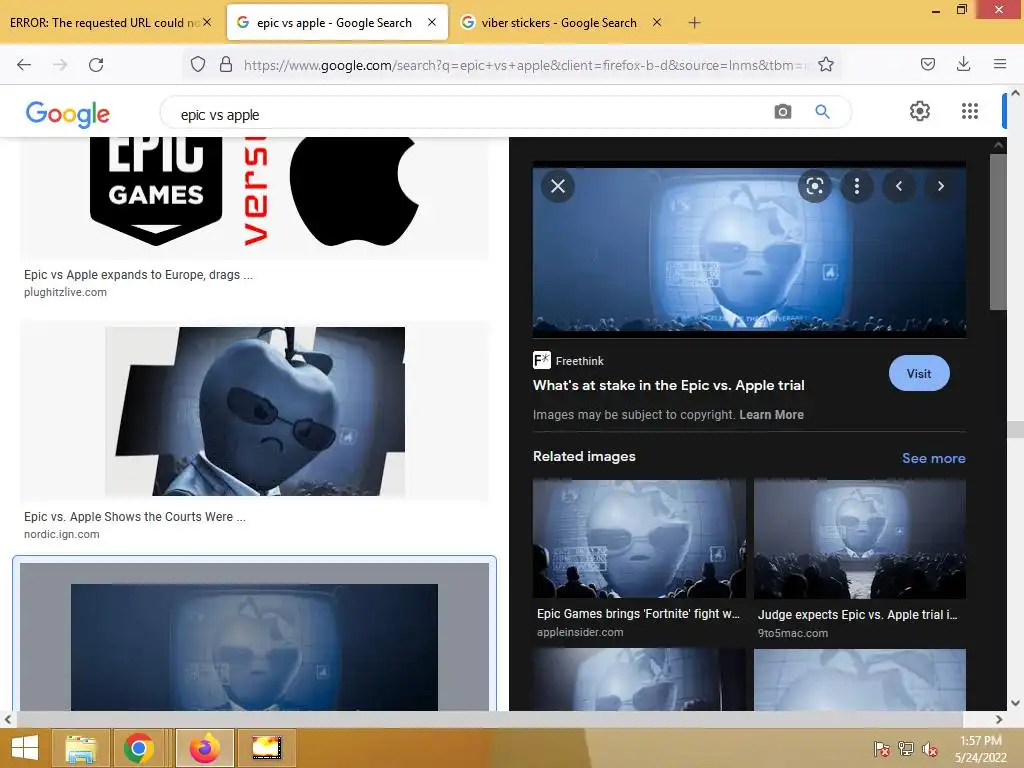
Task: Open the Google apps grid
Action: [970, 111]
